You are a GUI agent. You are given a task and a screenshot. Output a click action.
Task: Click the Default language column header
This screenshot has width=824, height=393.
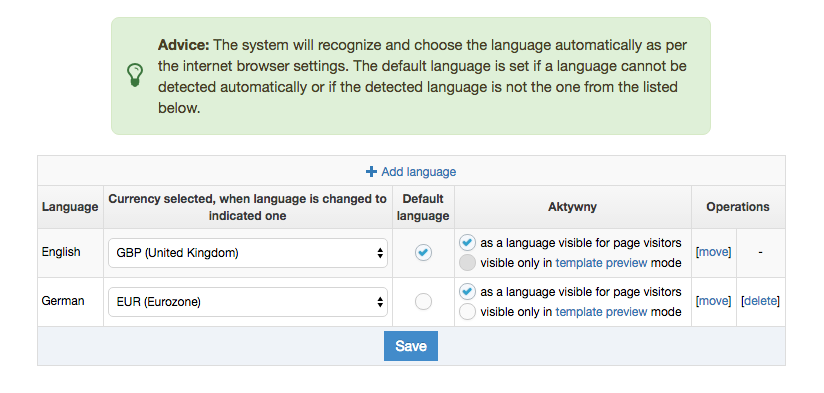[423, 207]
